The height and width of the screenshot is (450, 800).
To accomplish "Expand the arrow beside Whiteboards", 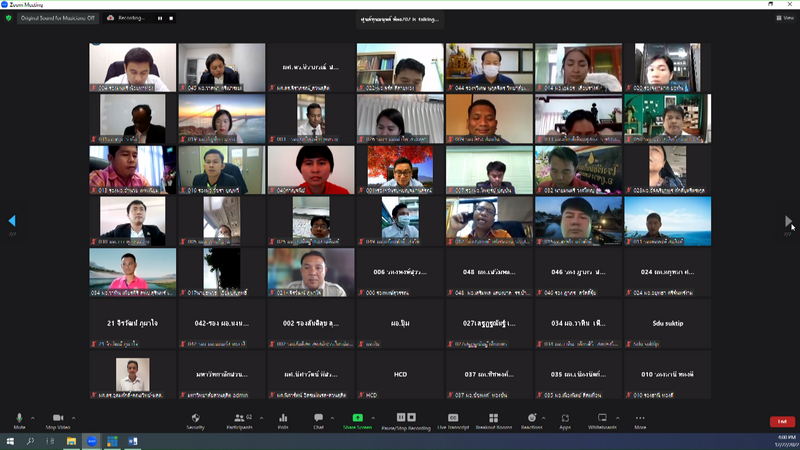I will pos(617,418).
